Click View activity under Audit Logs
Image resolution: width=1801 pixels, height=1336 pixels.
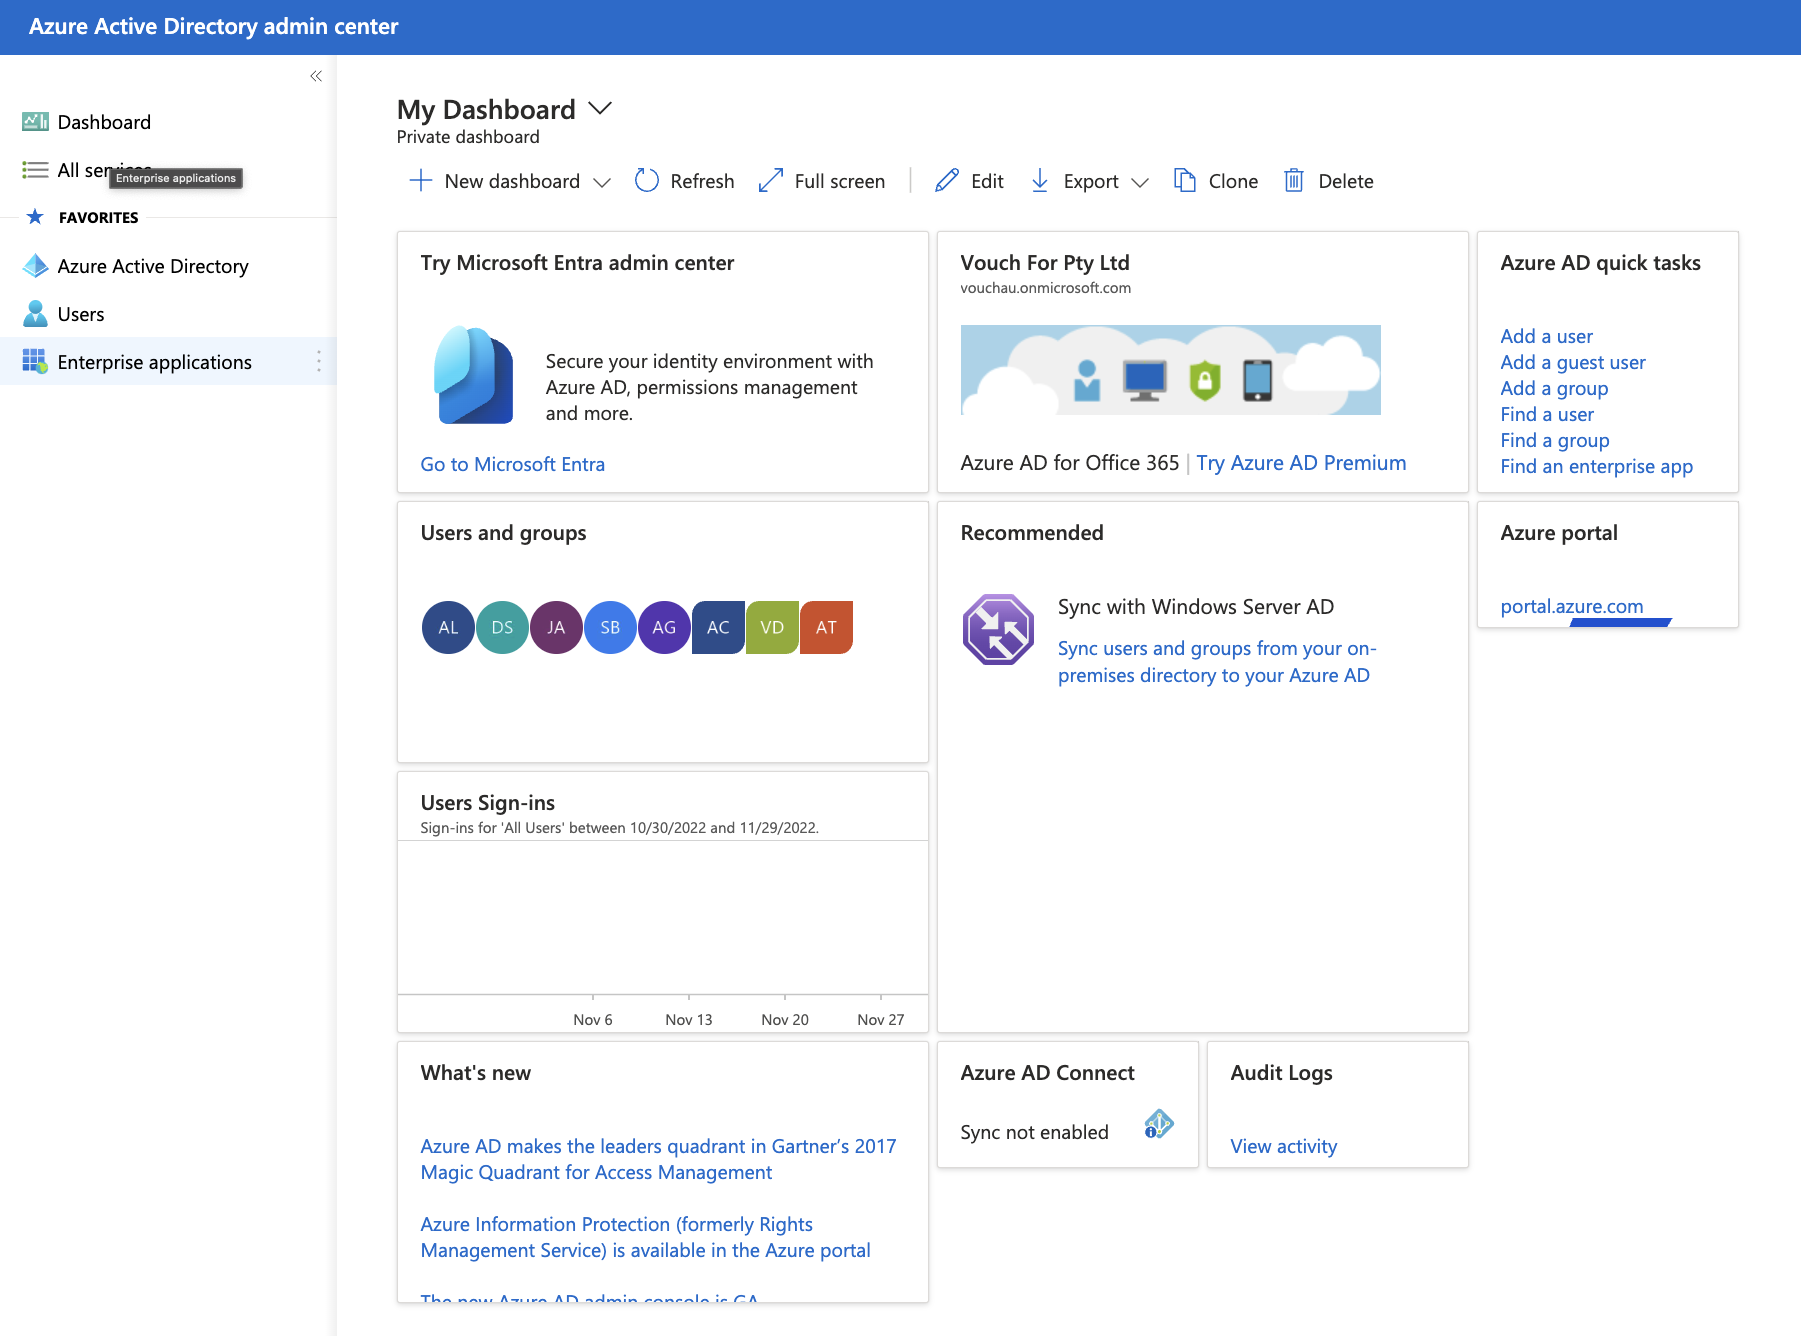click(1283, 1146)
